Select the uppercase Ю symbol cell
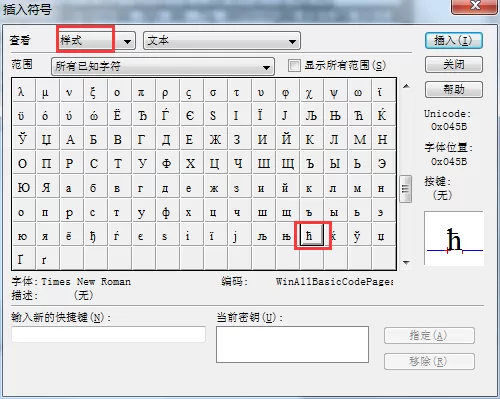500x399 pixels. pyautogui.click(x=23, y=187)
